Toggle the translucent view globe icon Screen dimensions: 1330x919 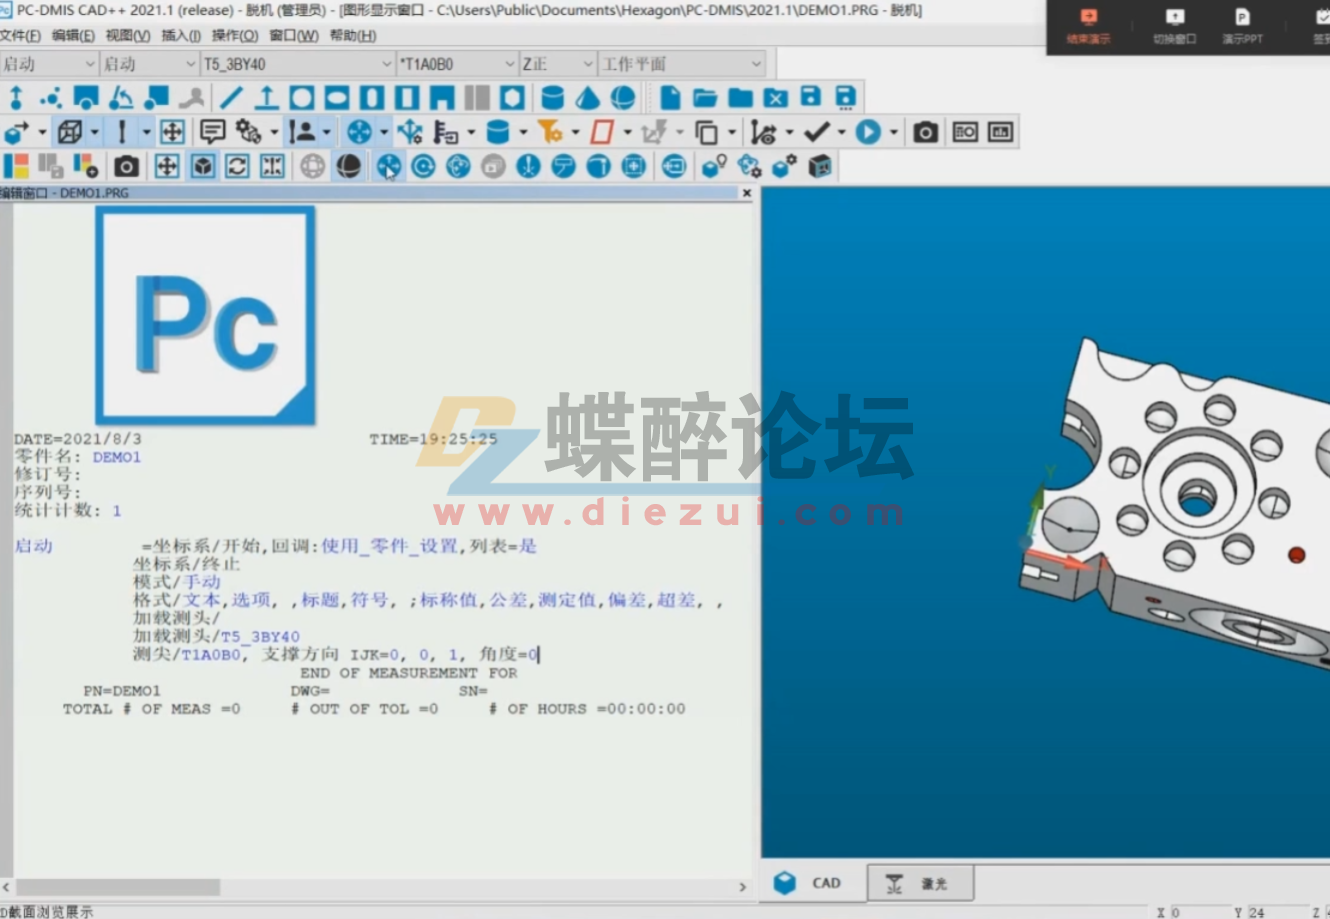350,166
